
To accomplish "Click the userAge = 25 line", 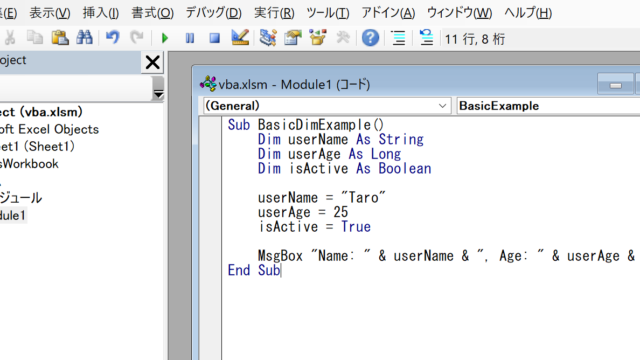I will (302, 212).
